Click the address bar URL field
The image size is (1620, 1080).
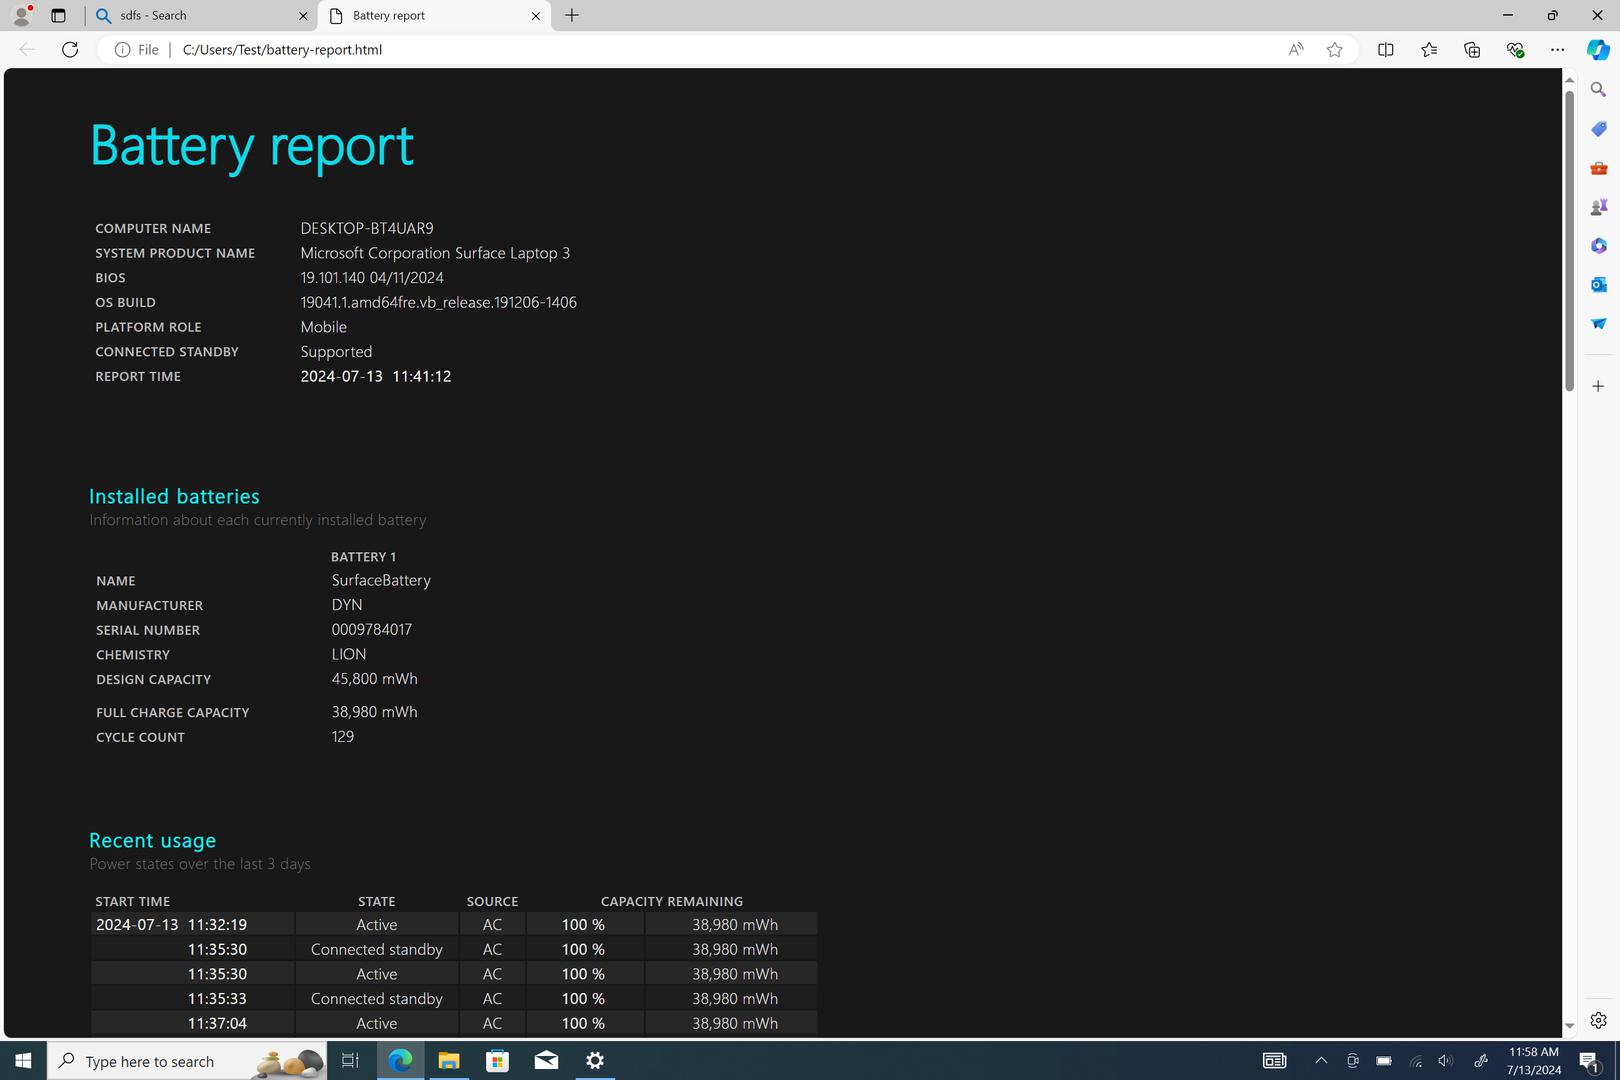(x=700, y=50)
